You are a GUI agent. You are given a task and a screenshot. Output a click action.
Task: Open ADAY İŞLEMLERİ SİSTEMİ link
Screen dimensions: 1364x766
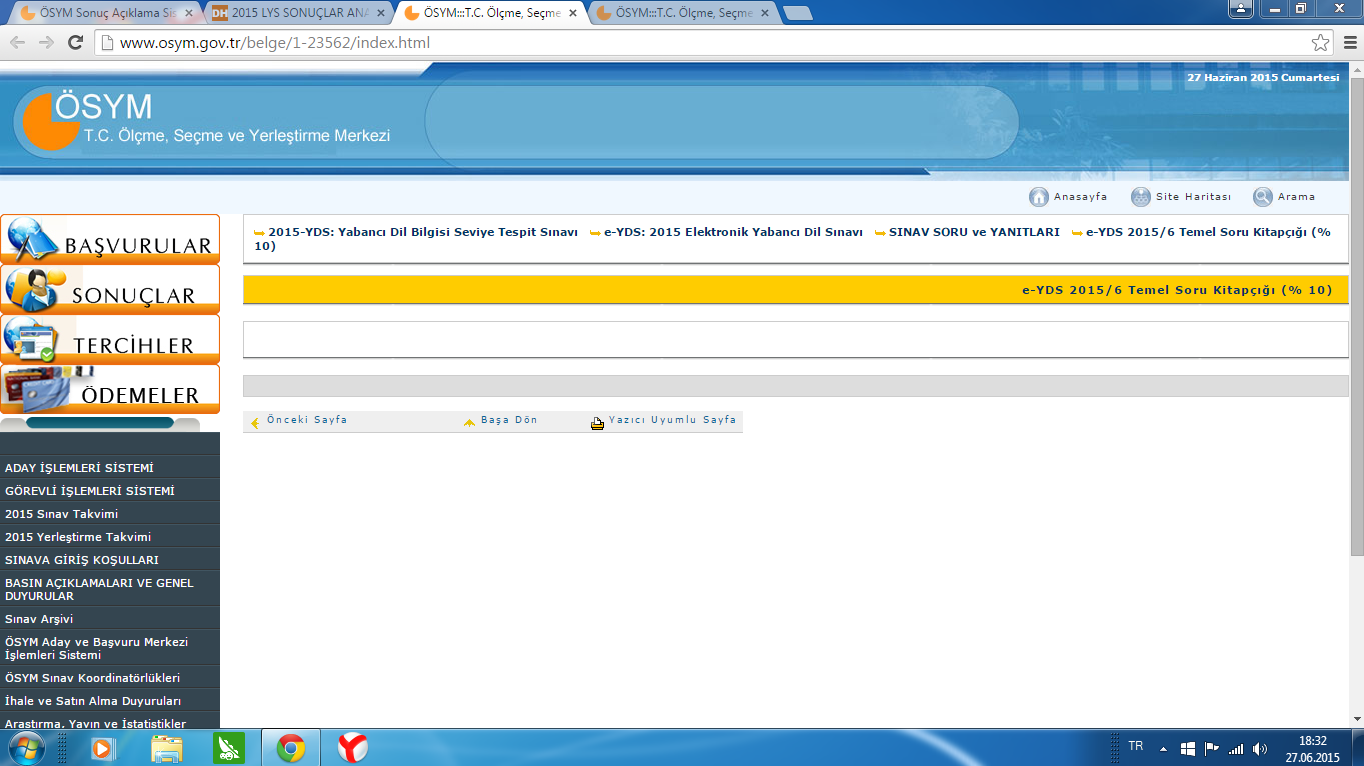pos(79,468)
